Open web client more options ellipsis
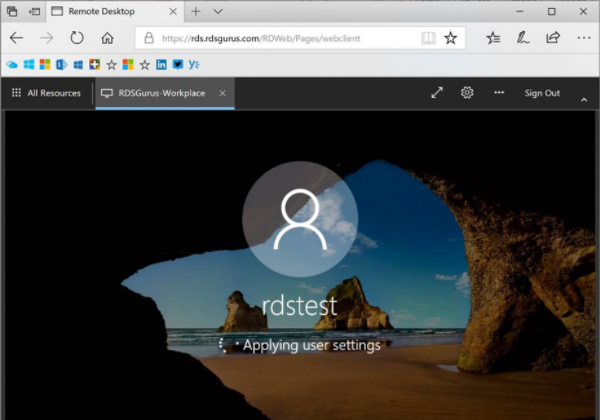Screen dimensions: 600x420 pyautogui.click(x=499, y=93)
